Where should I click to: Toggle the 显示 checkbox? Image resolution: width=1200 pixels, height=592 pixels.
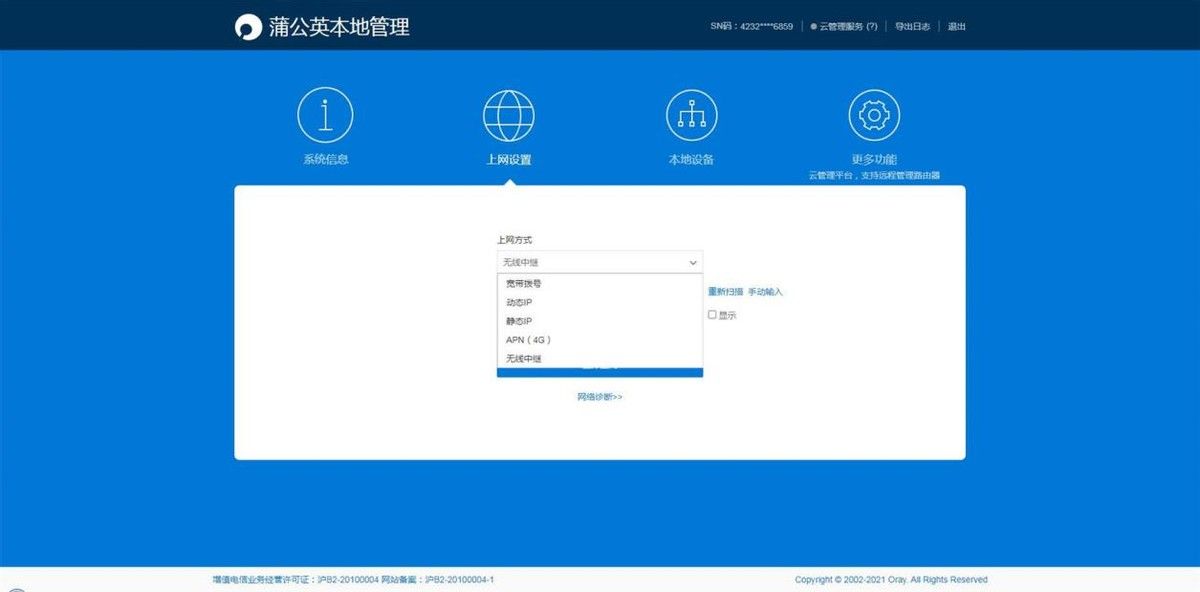click(712, 315)
